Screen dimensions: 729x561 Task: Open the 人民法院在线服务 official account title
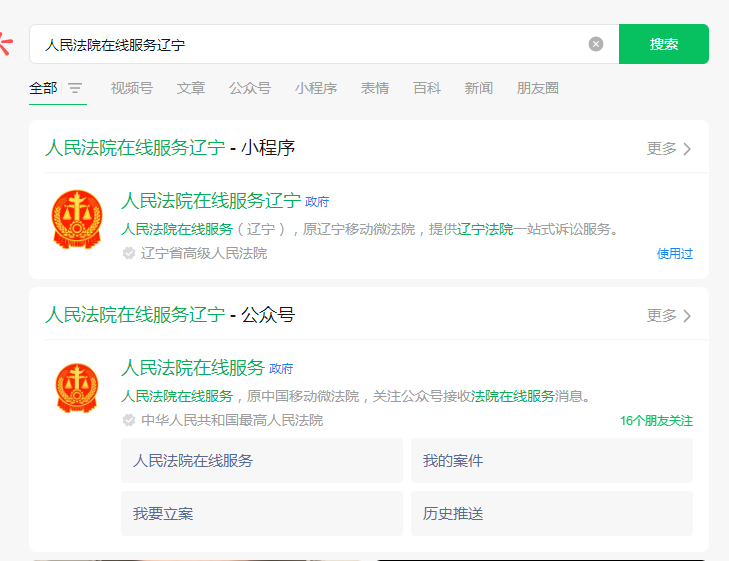coord(193,368)
